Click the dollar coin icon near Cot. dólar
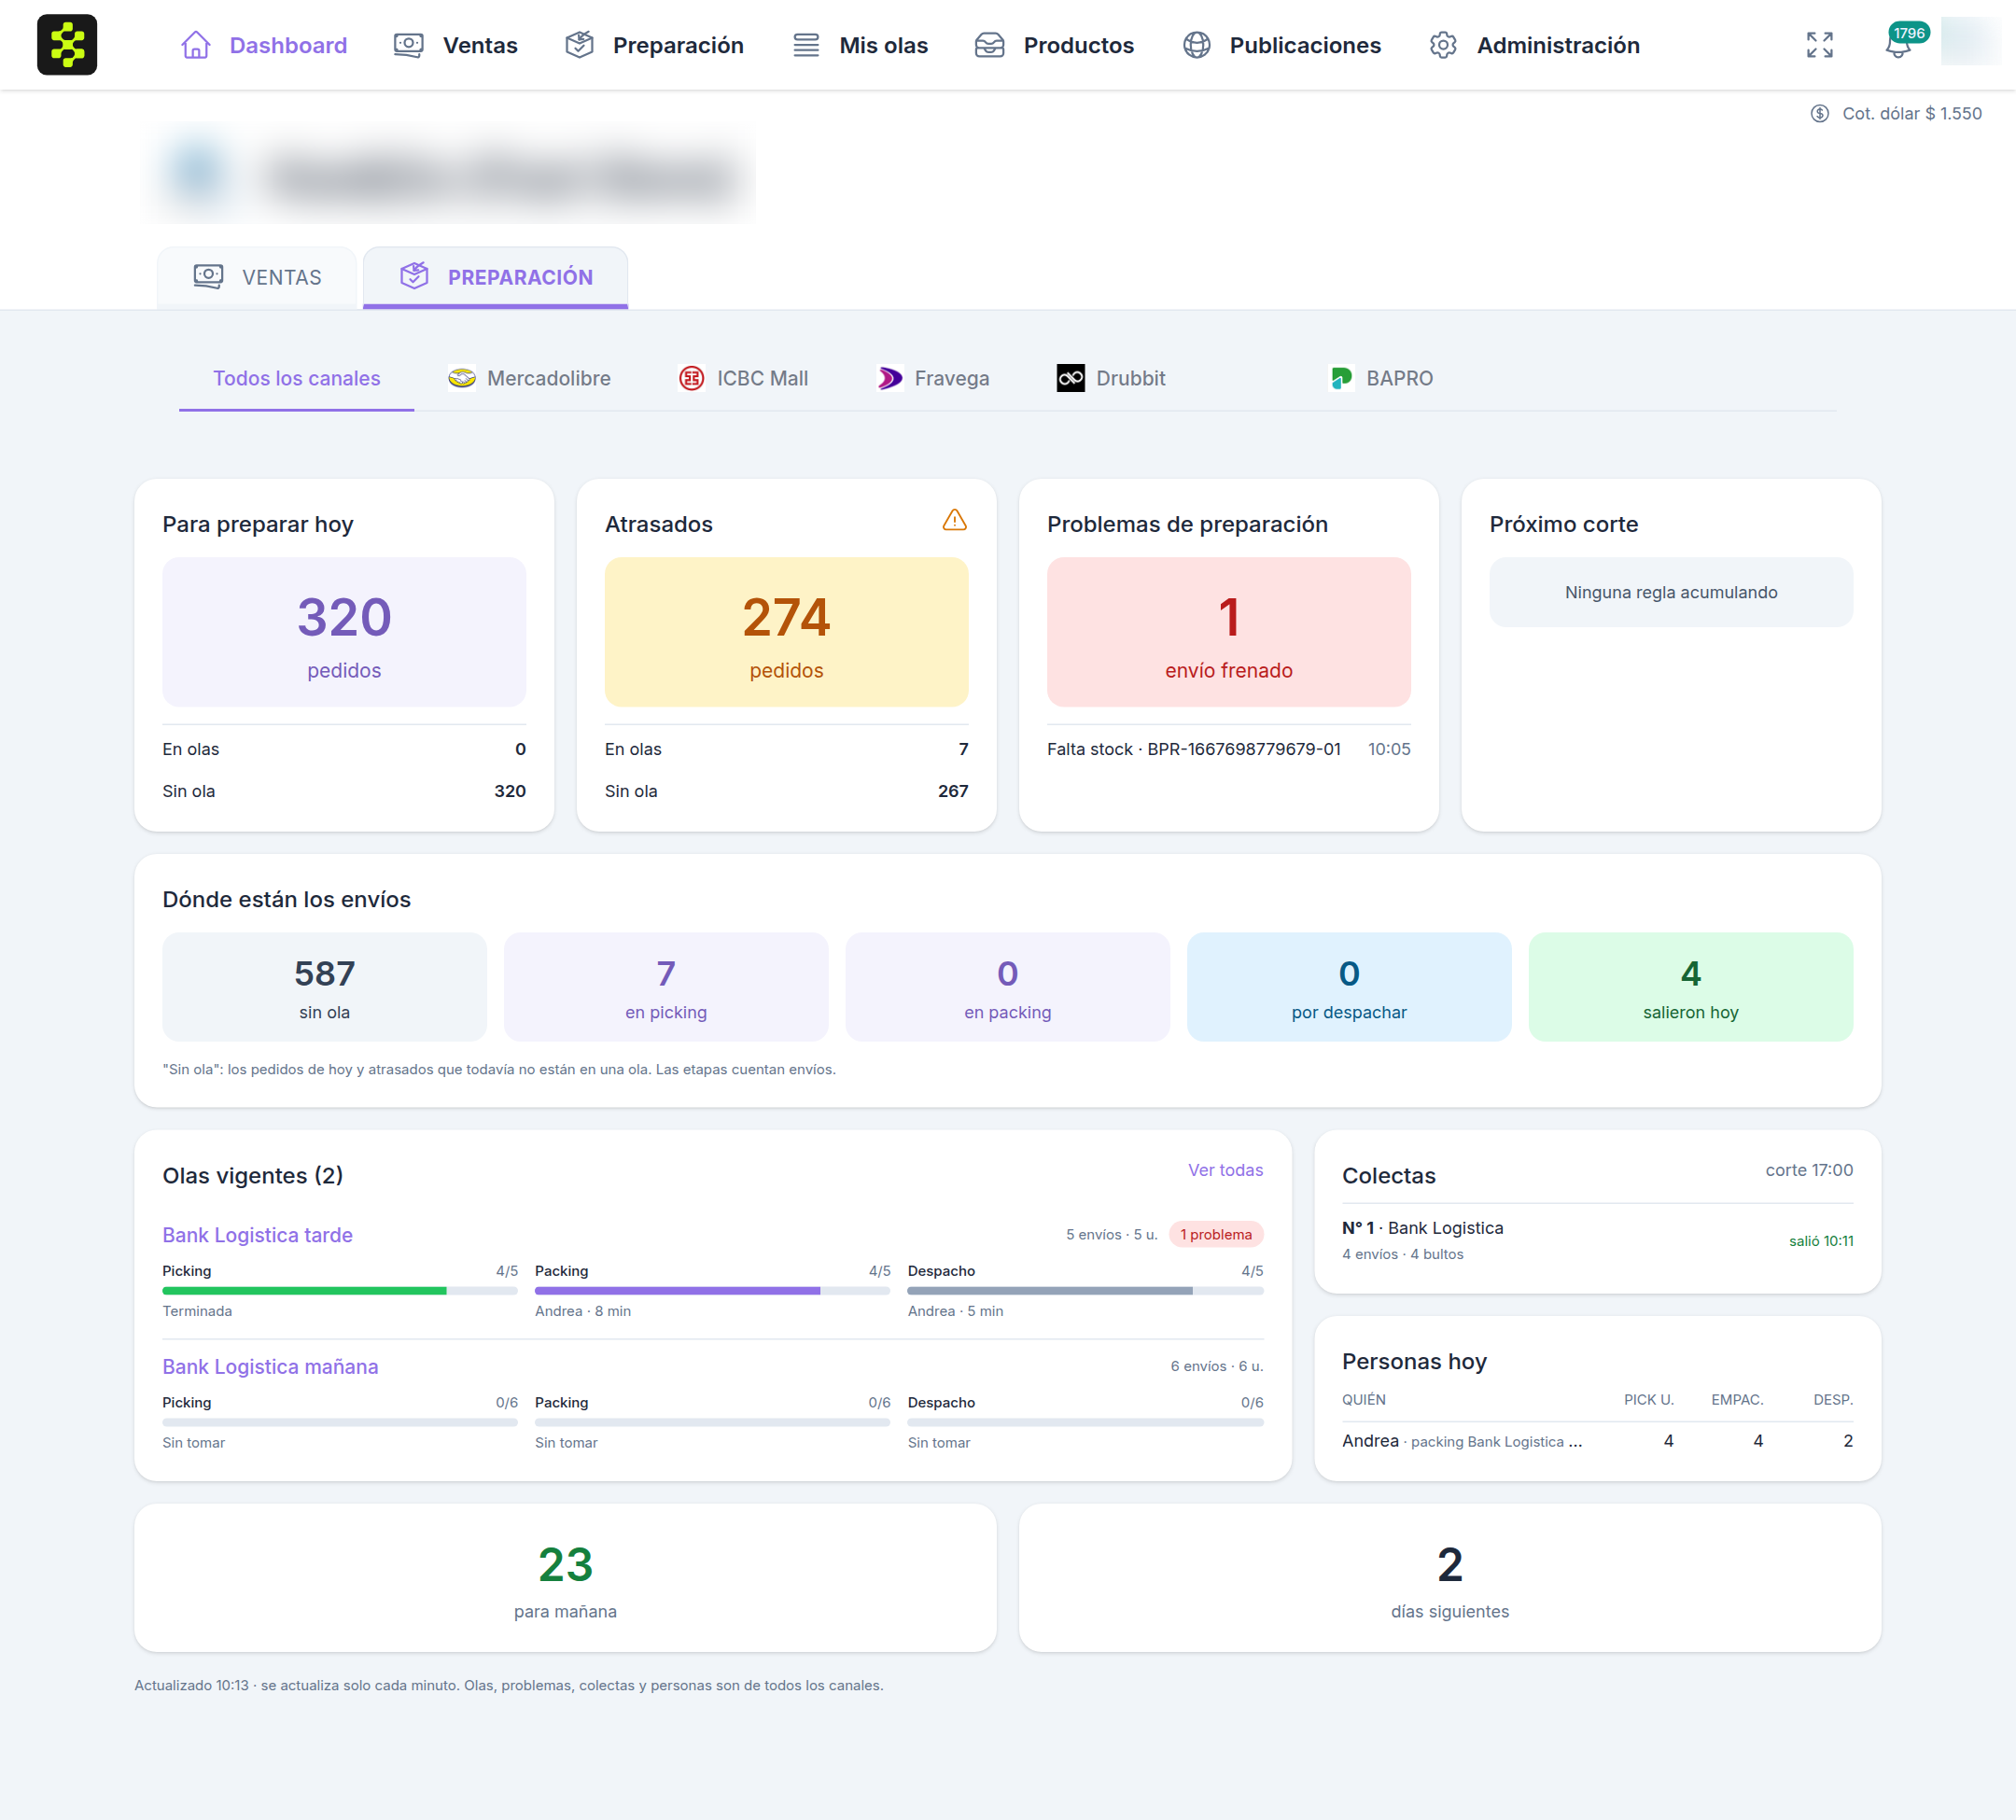 [x=1820, y=114]
